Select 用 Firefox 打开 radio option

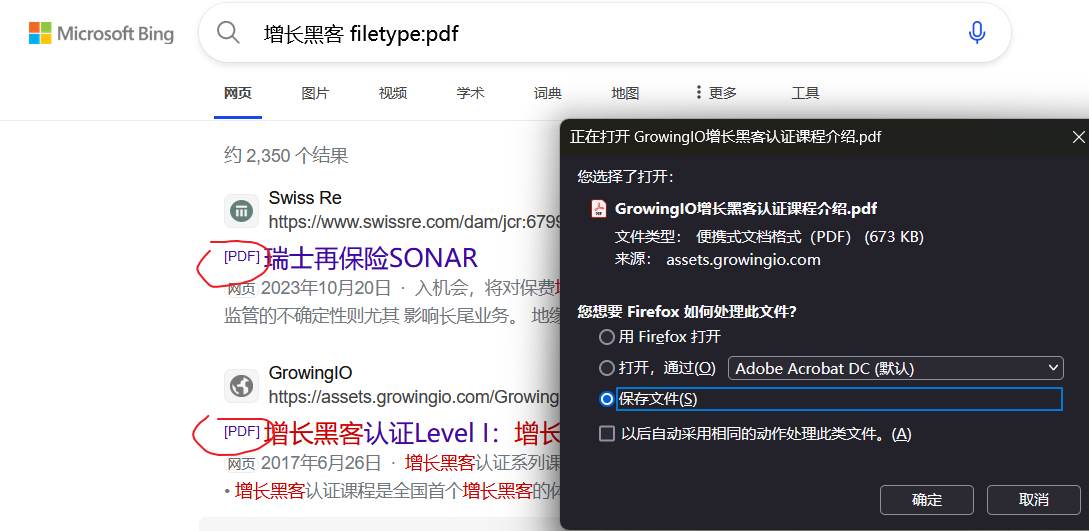coord(607,337)
